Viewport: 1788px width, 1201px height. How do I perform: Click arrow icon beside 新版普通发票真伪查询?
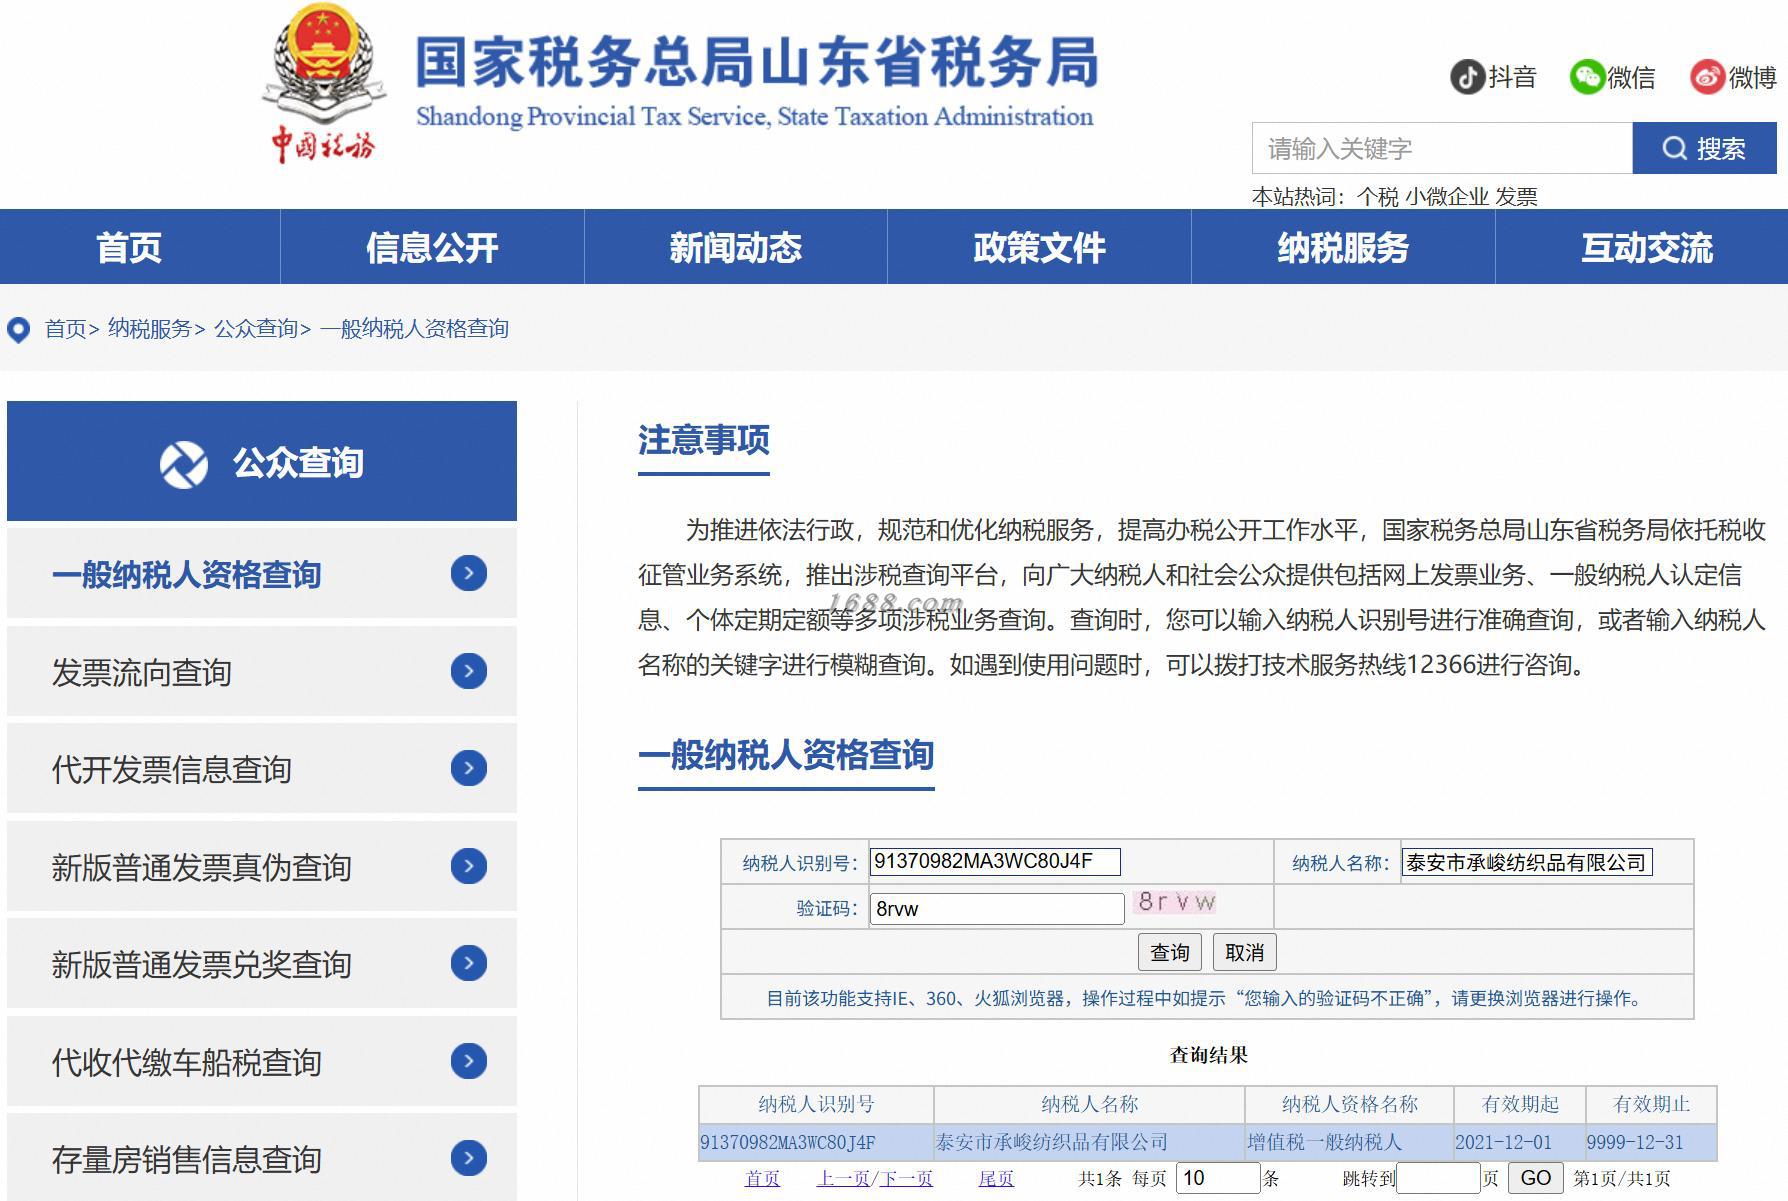coord(468,866)
